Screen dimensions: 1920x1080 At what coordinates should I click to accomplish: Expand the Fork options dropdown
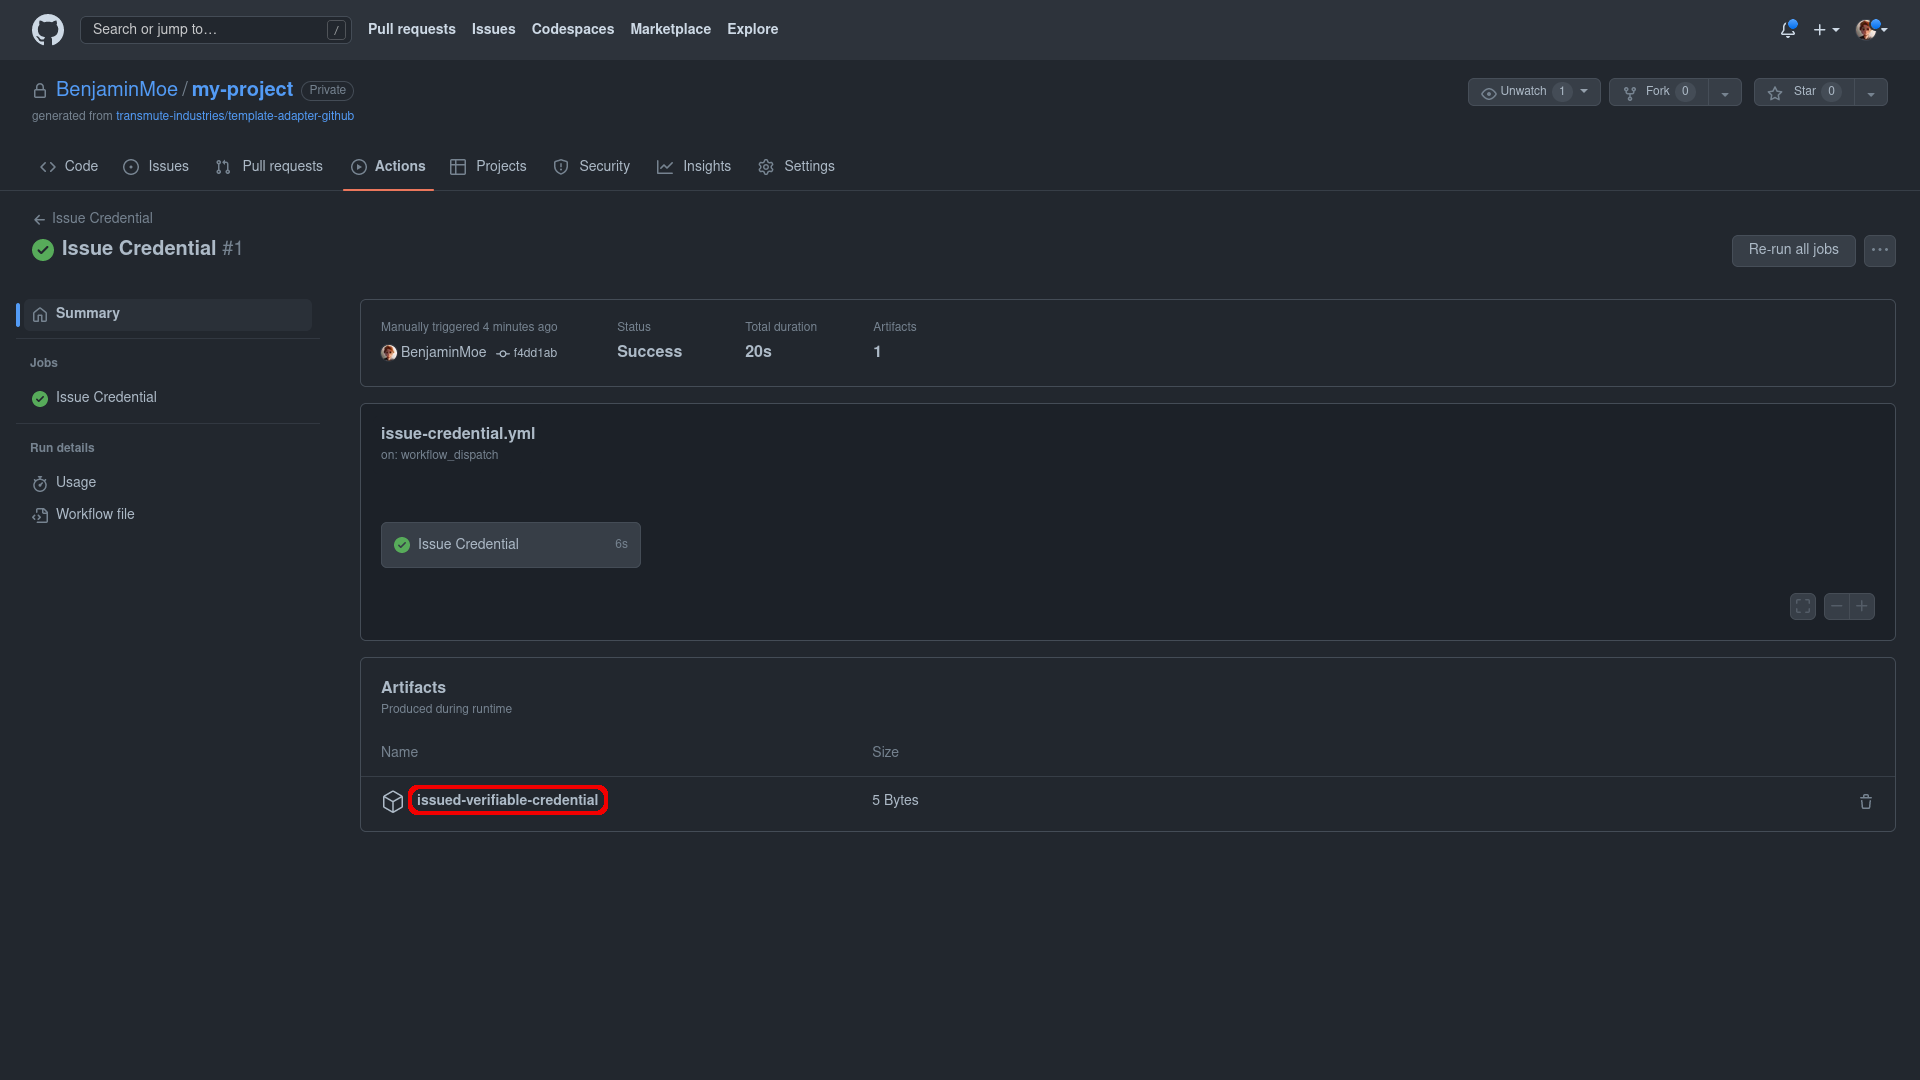(1725, 92)
